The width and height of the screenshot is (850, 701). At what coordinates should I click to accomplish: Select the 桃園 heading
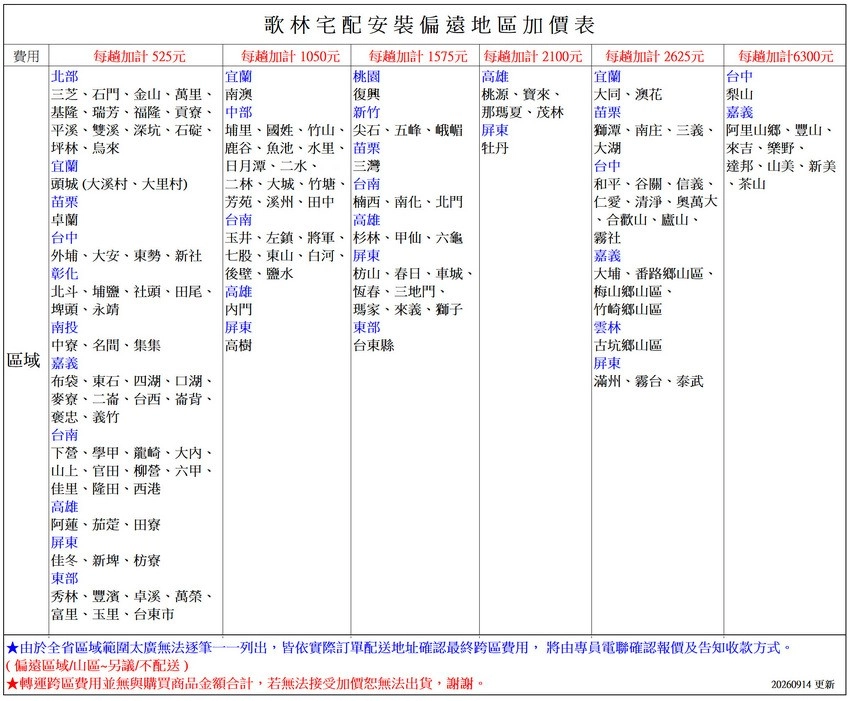pos(366,76)
